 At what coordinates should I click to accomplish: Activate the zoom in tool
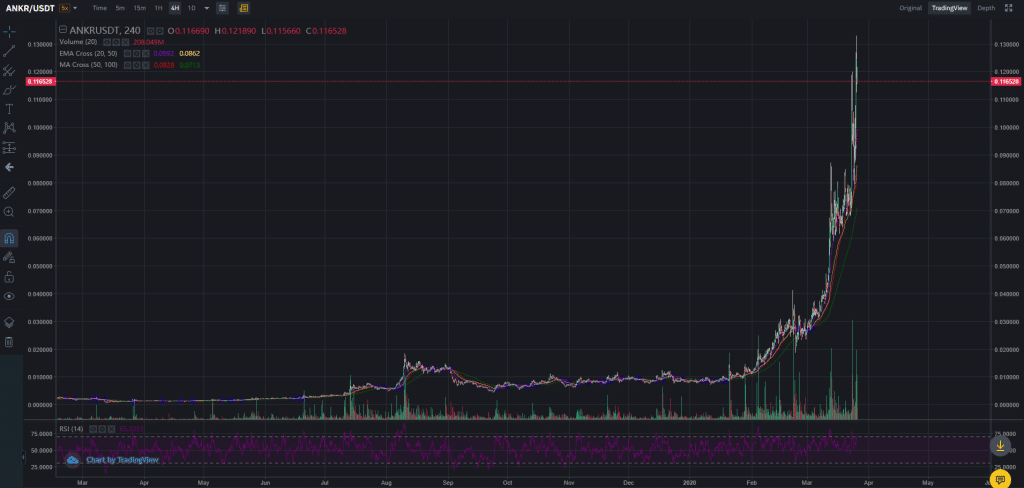9,212
